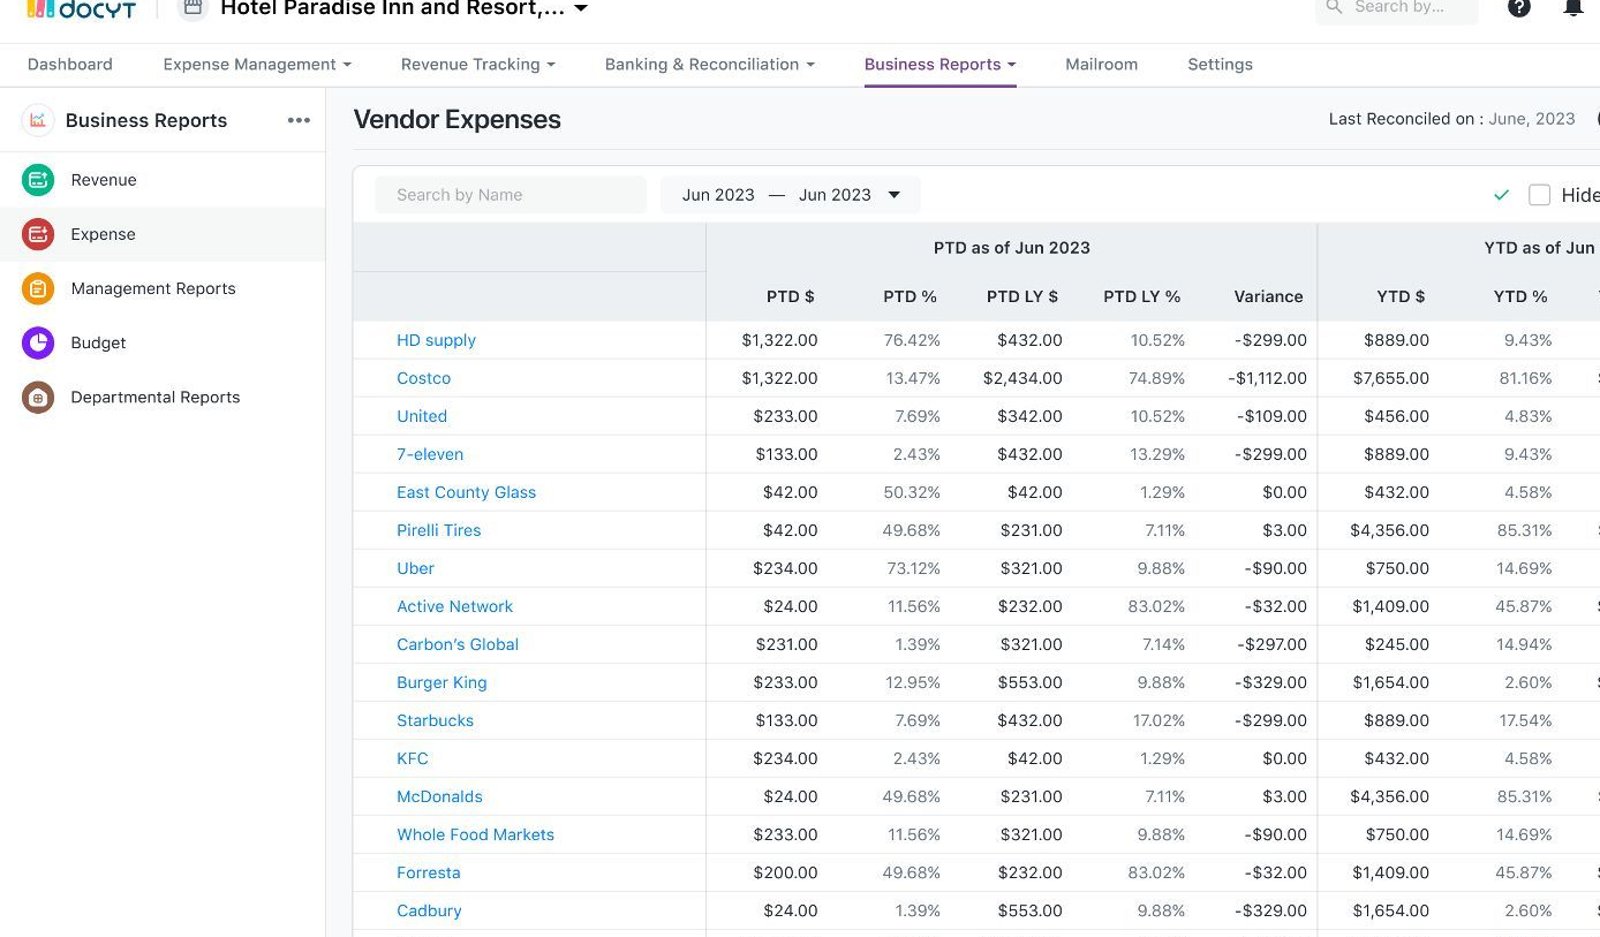Viewport: 1600px width, 937px height.
Task: Open the Mailroom tab
Action: (1101, 64)
